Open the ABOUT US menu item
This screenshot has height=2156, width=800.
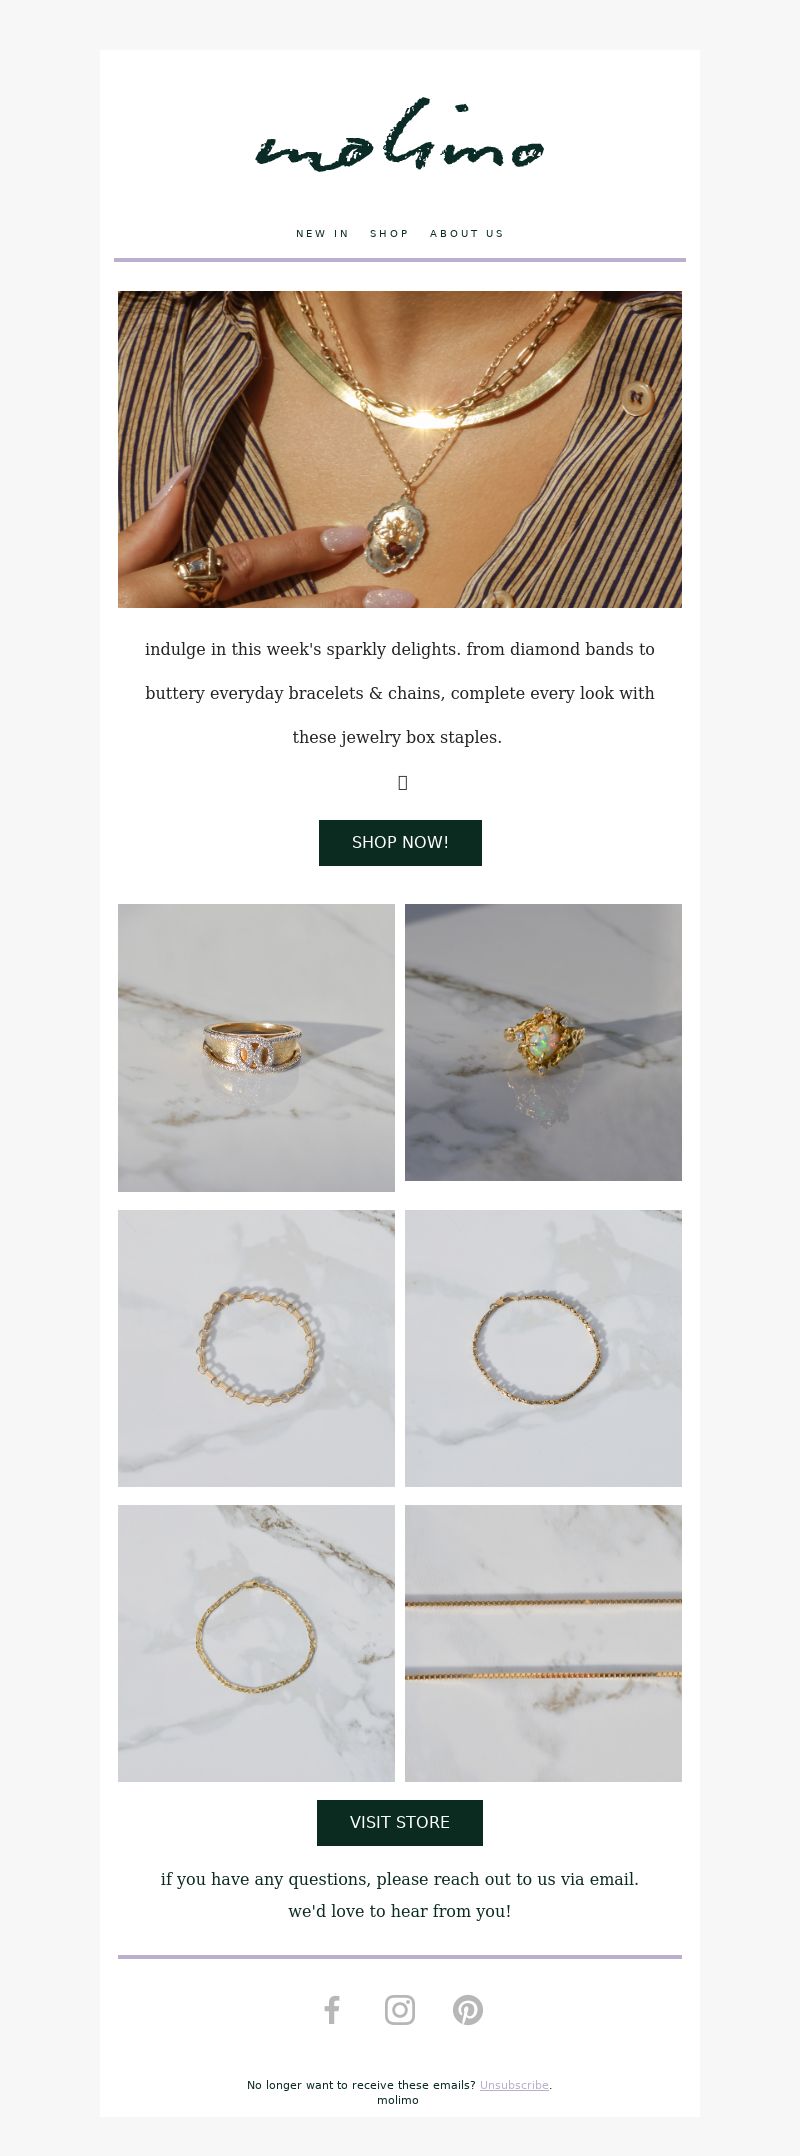pyautogui.click(x=467, y=234)
